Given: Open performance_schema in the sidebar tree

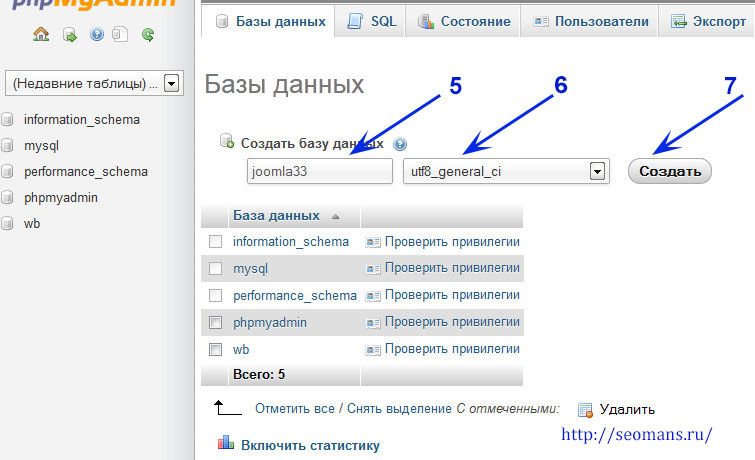Looking at the screenshot, I should click(x=86, y=171).
